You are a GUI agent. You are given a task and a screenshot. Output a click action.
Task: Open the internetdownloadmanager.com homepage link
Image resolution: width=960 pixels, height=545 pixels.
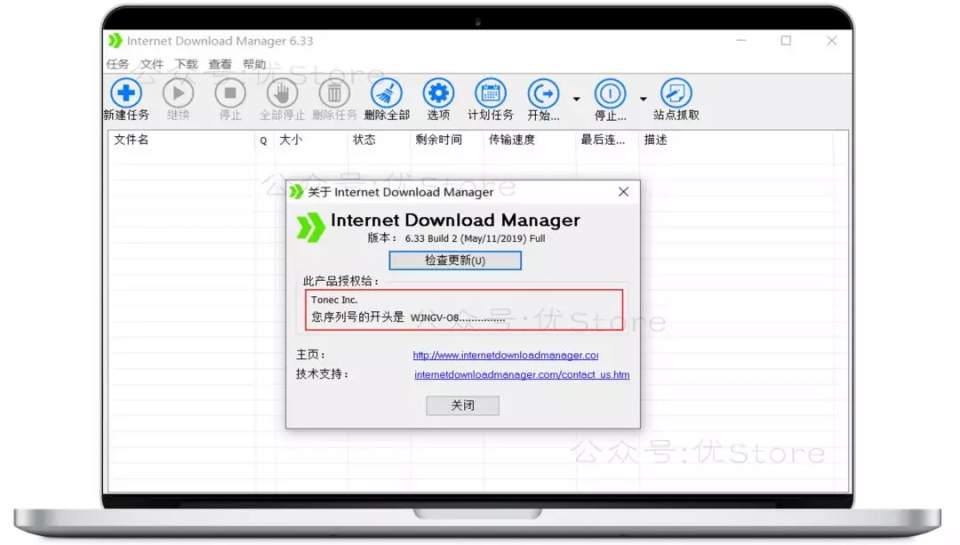505,355
